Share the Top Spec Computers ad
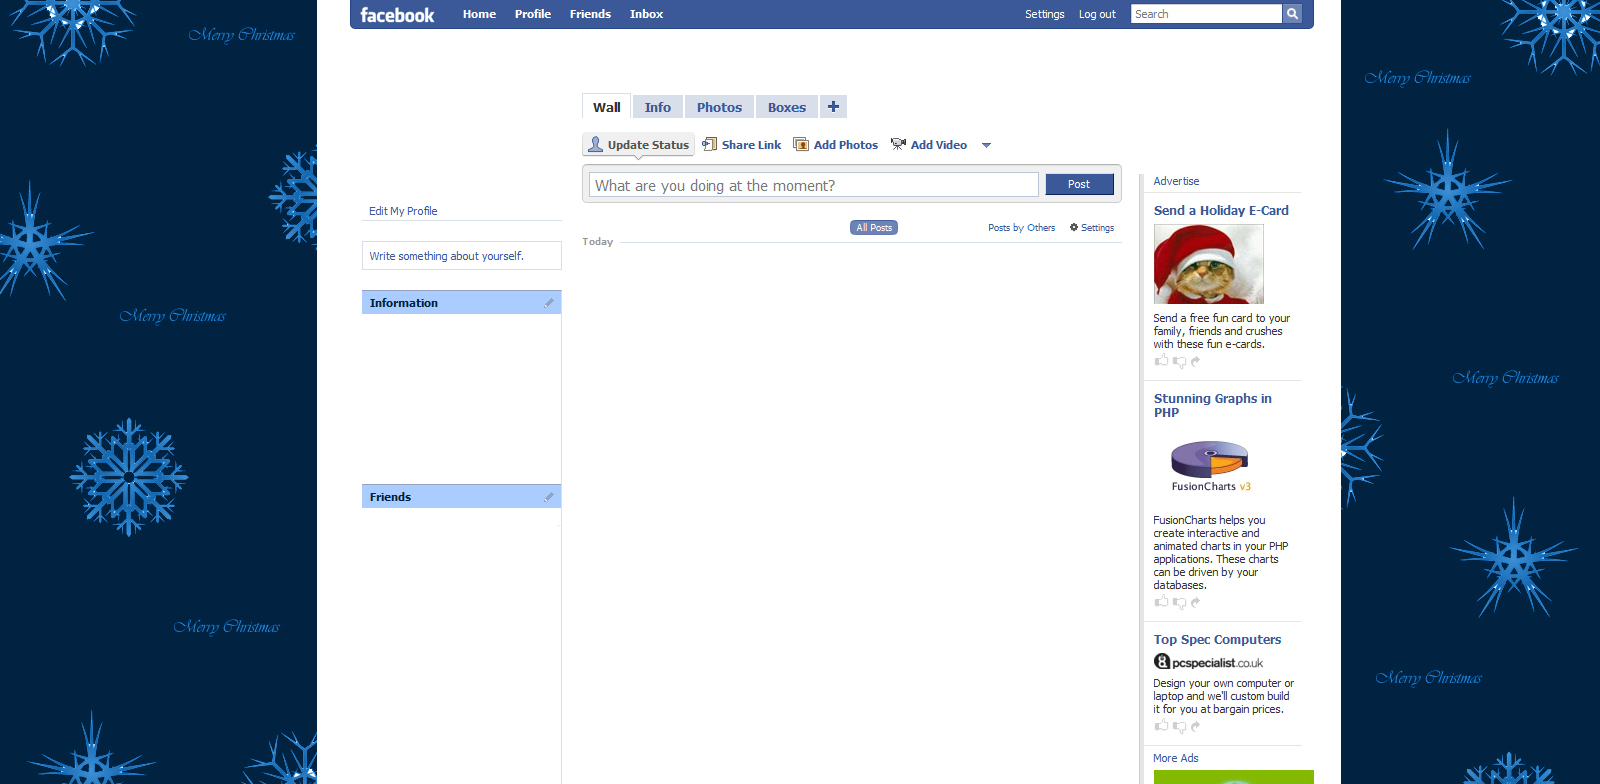 (1195, 727)
